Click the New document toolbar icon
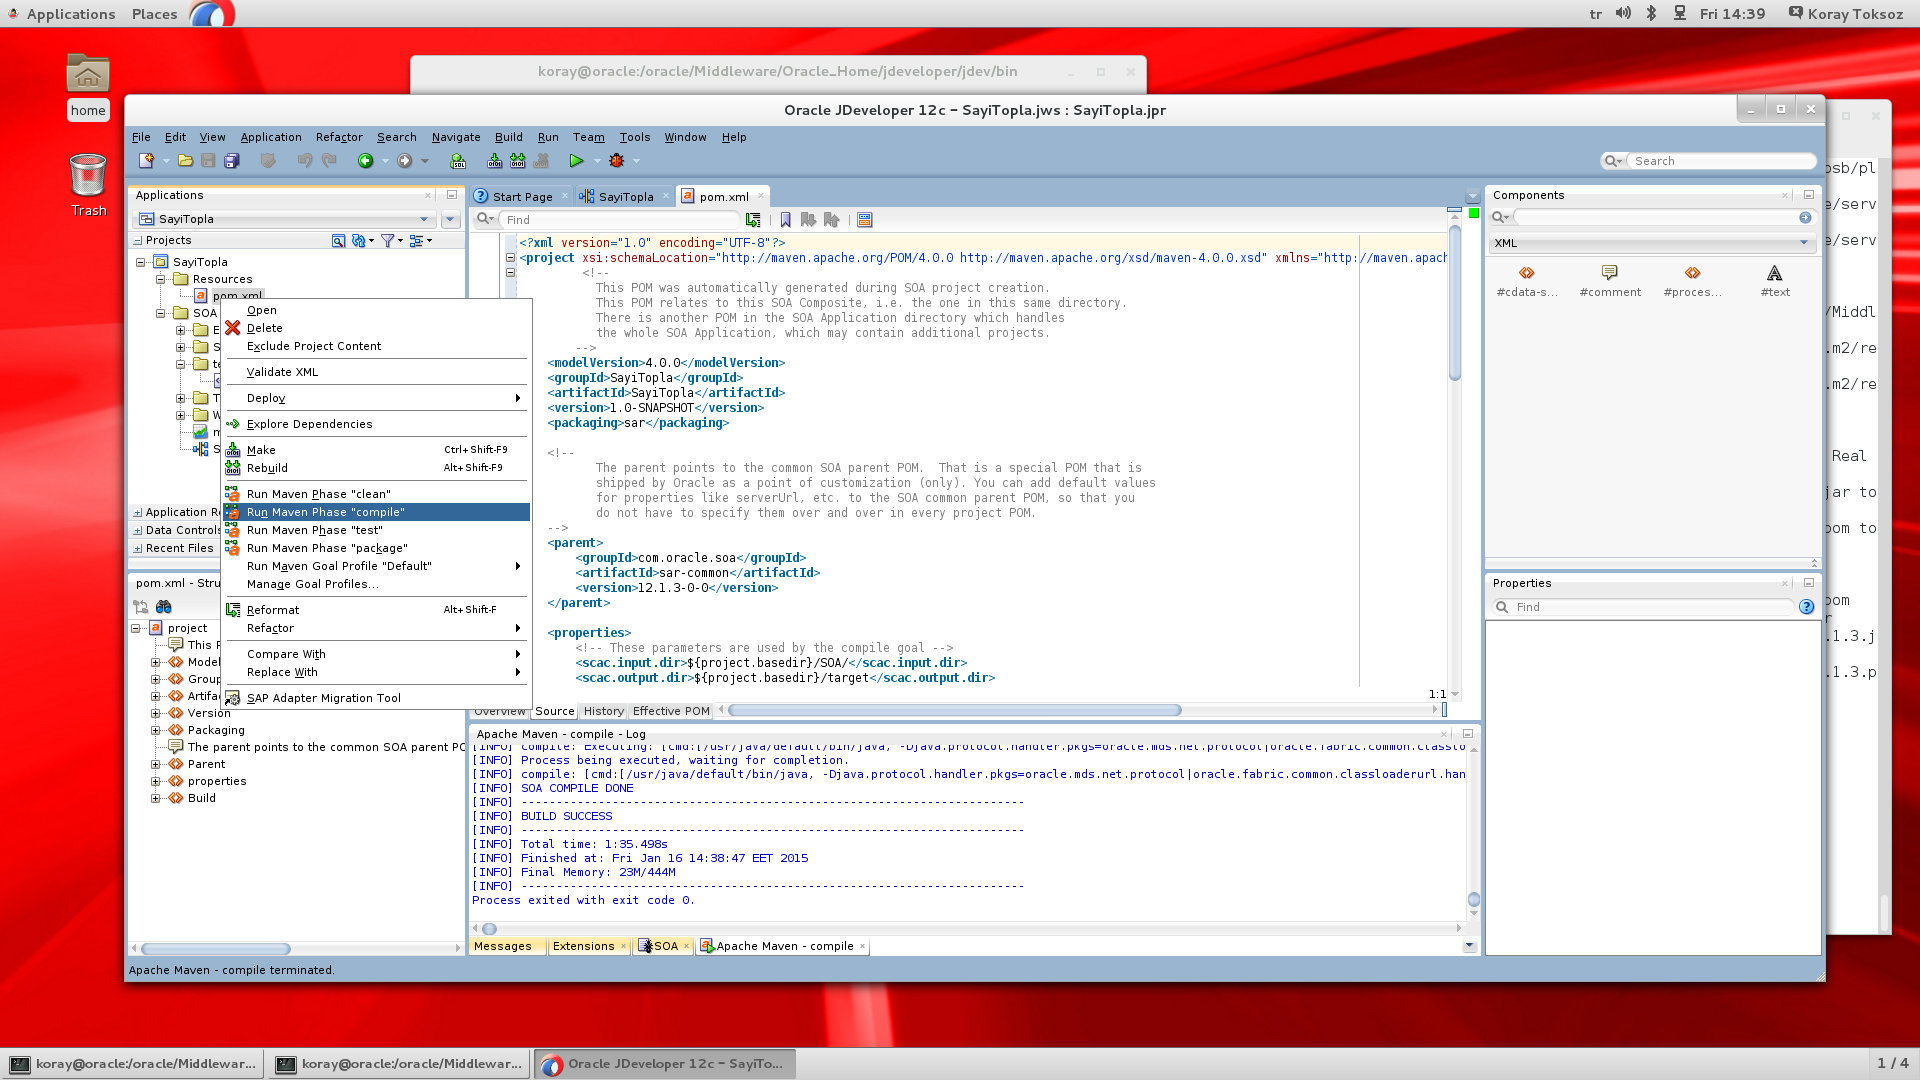This screenshot has width=1920, height=1080. (x=146, y=161)
